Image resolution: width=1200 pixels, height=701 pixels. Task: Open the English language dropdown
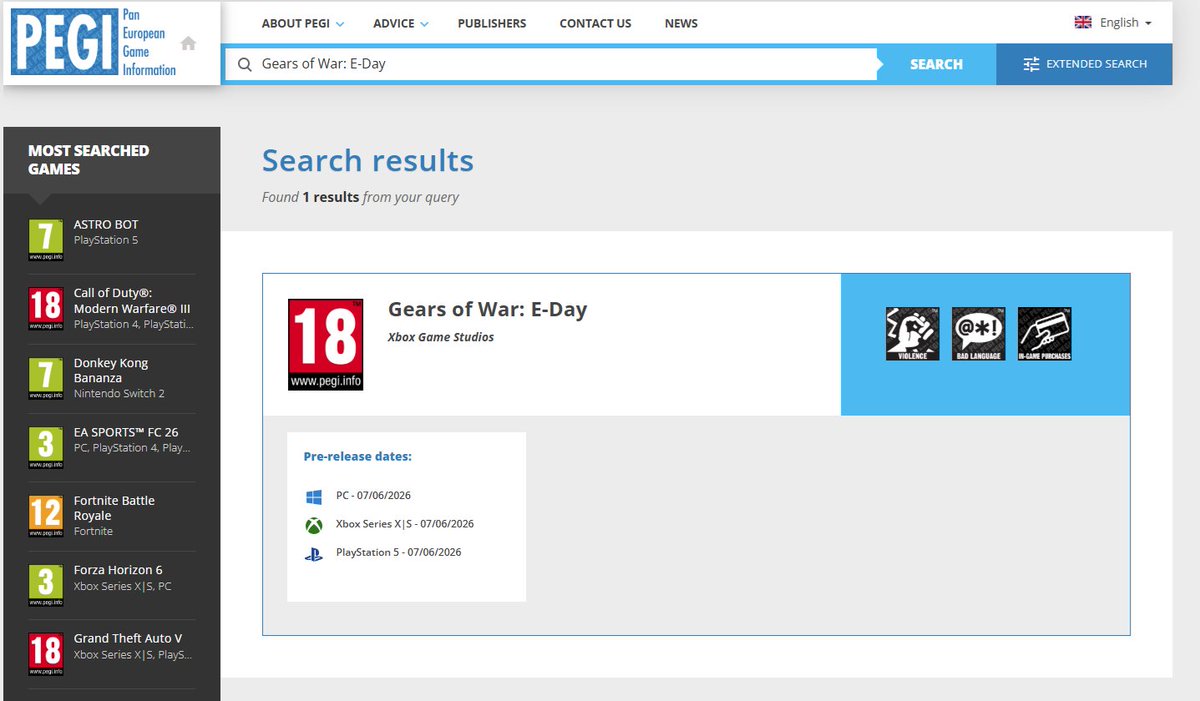[1113, 22]
